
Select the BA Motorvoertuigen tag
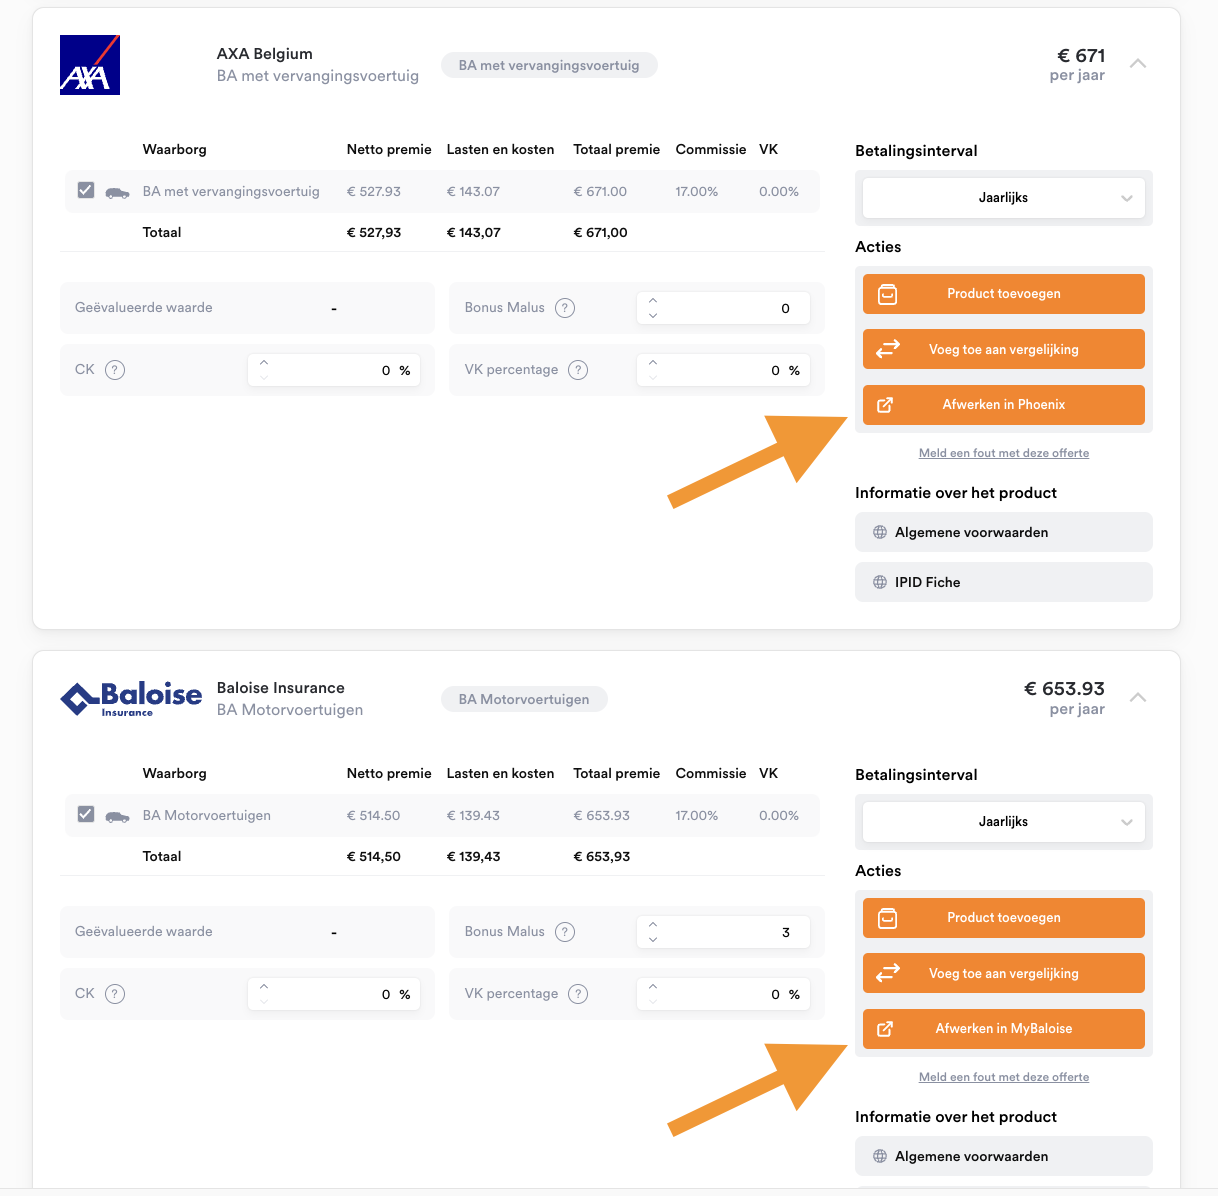524,699
